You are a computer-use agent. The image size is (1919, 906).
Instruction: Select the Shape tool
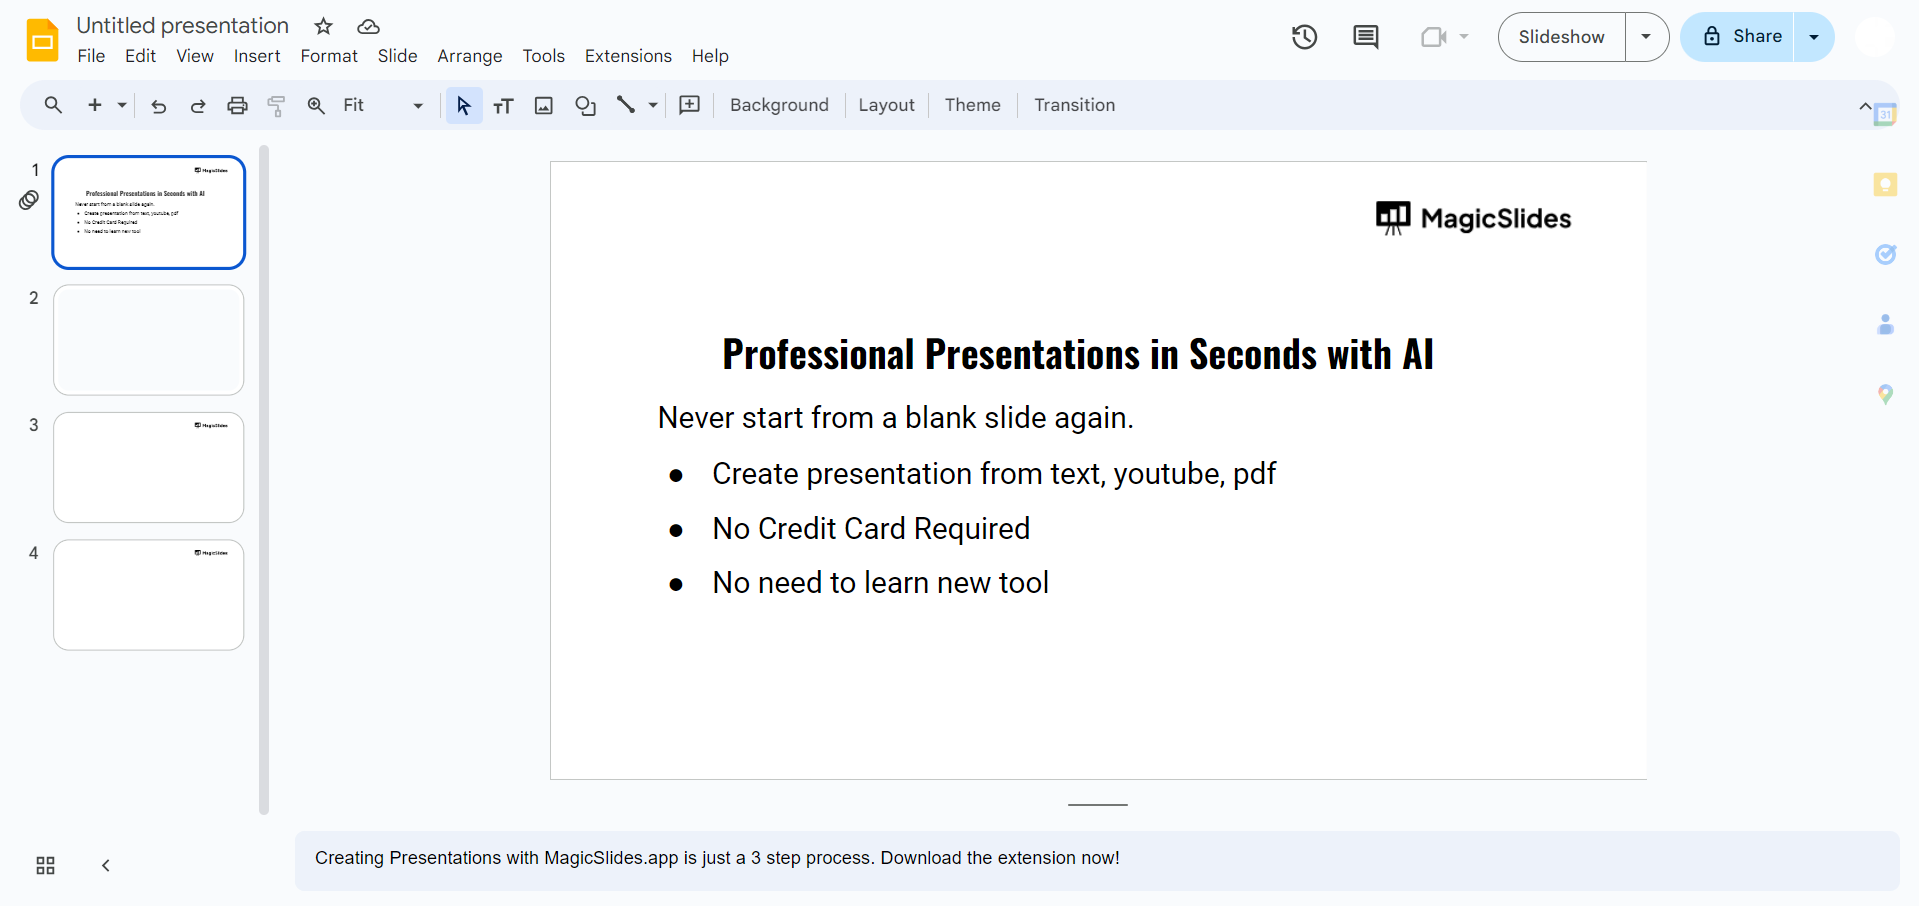[585, 106]
